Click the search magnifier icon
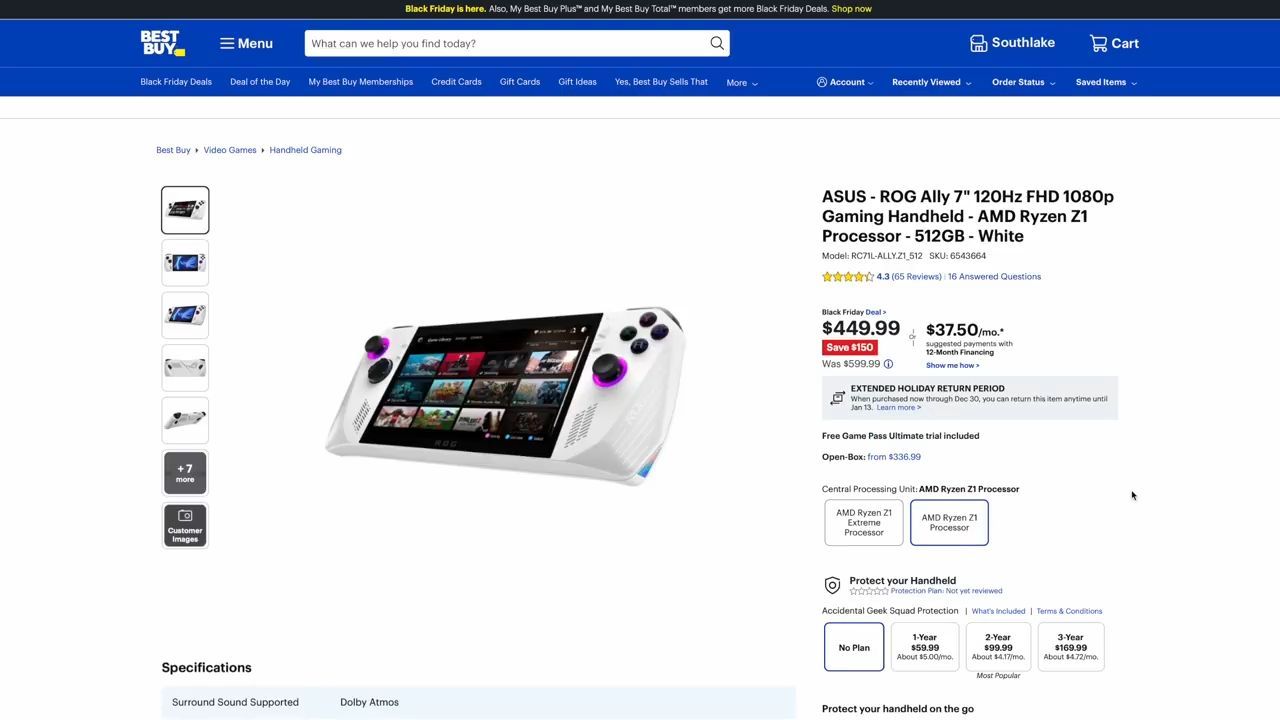Image resolution: width=1280 pixels, height=720 pixels. (717, 43)
